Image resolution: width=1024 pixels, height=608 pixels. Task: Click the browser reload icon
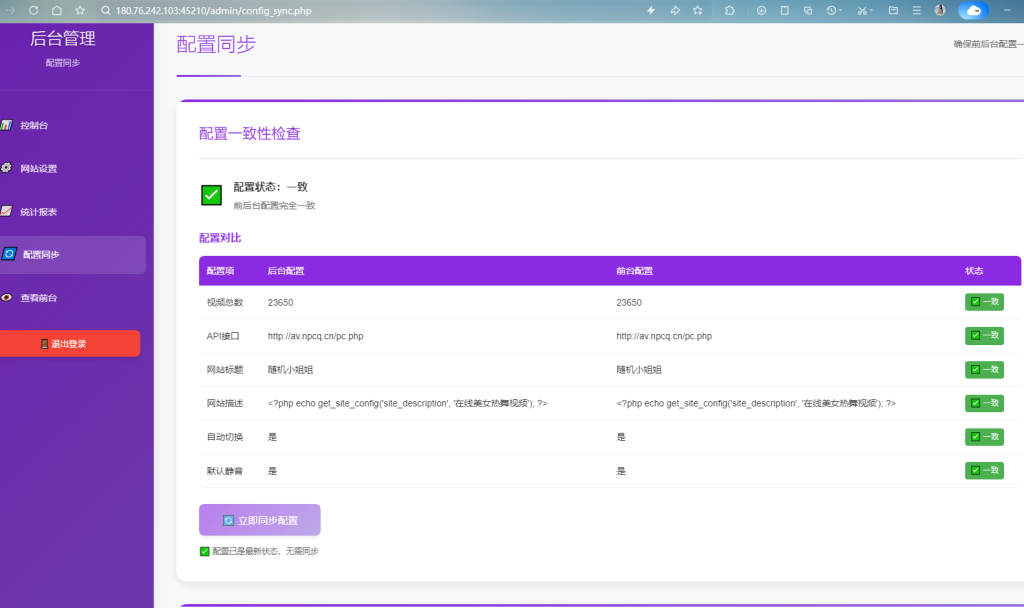tap(33, 10)
